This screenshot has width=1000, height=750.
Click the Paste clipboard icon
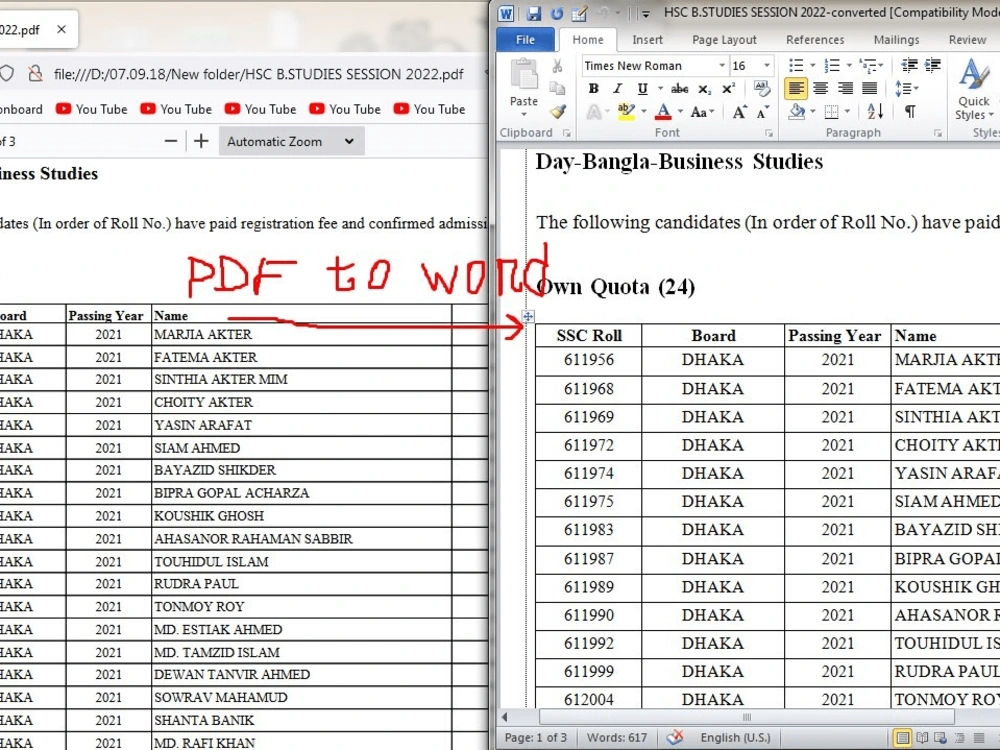point(524,75)
